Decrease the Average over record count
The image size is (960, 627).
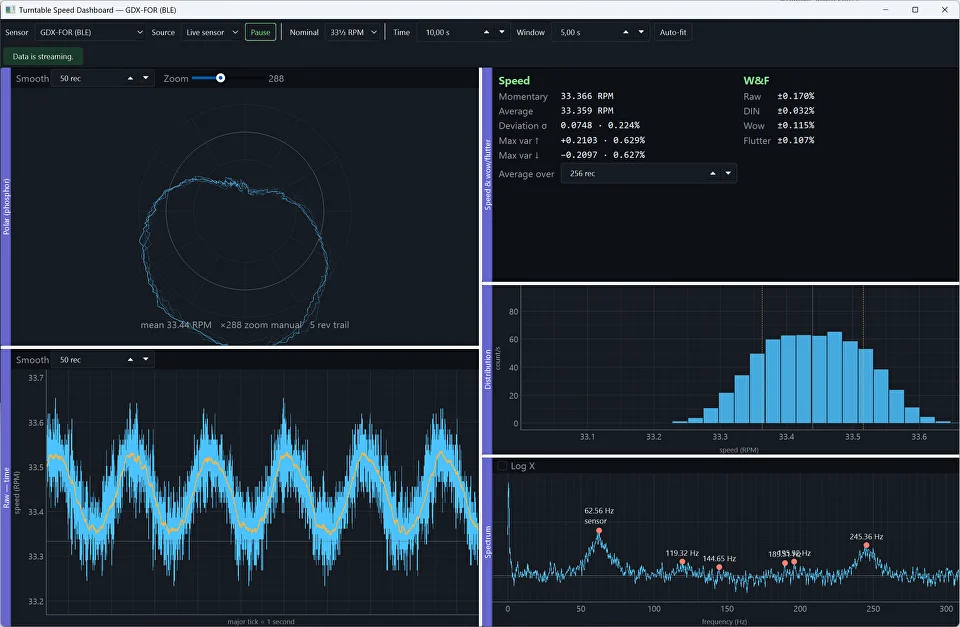(x=728, y=174)
